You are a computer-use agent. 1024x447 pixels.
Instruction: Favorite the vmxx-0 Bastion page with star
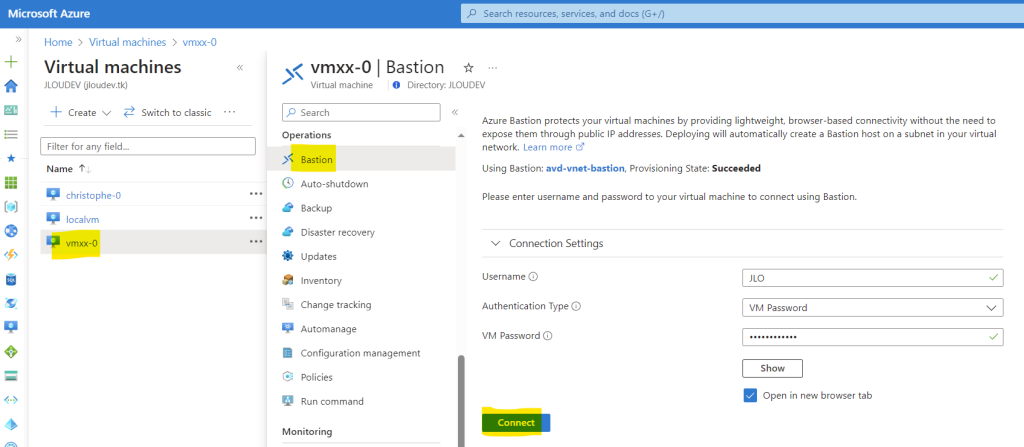tap(468, 67)
